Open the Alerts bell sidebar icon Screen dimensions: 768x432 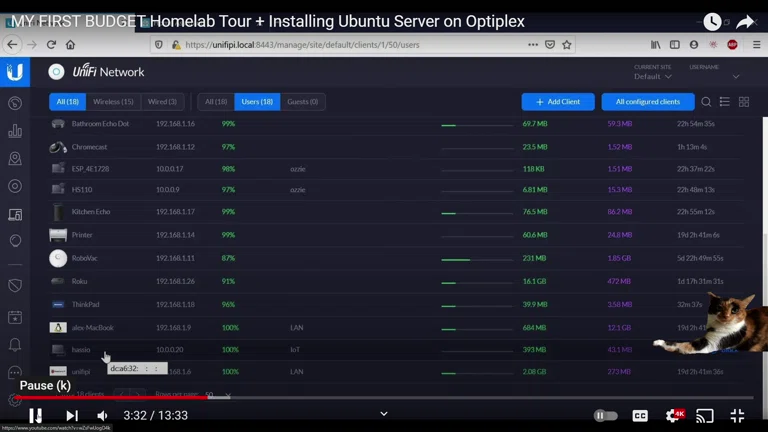[15, 345]
